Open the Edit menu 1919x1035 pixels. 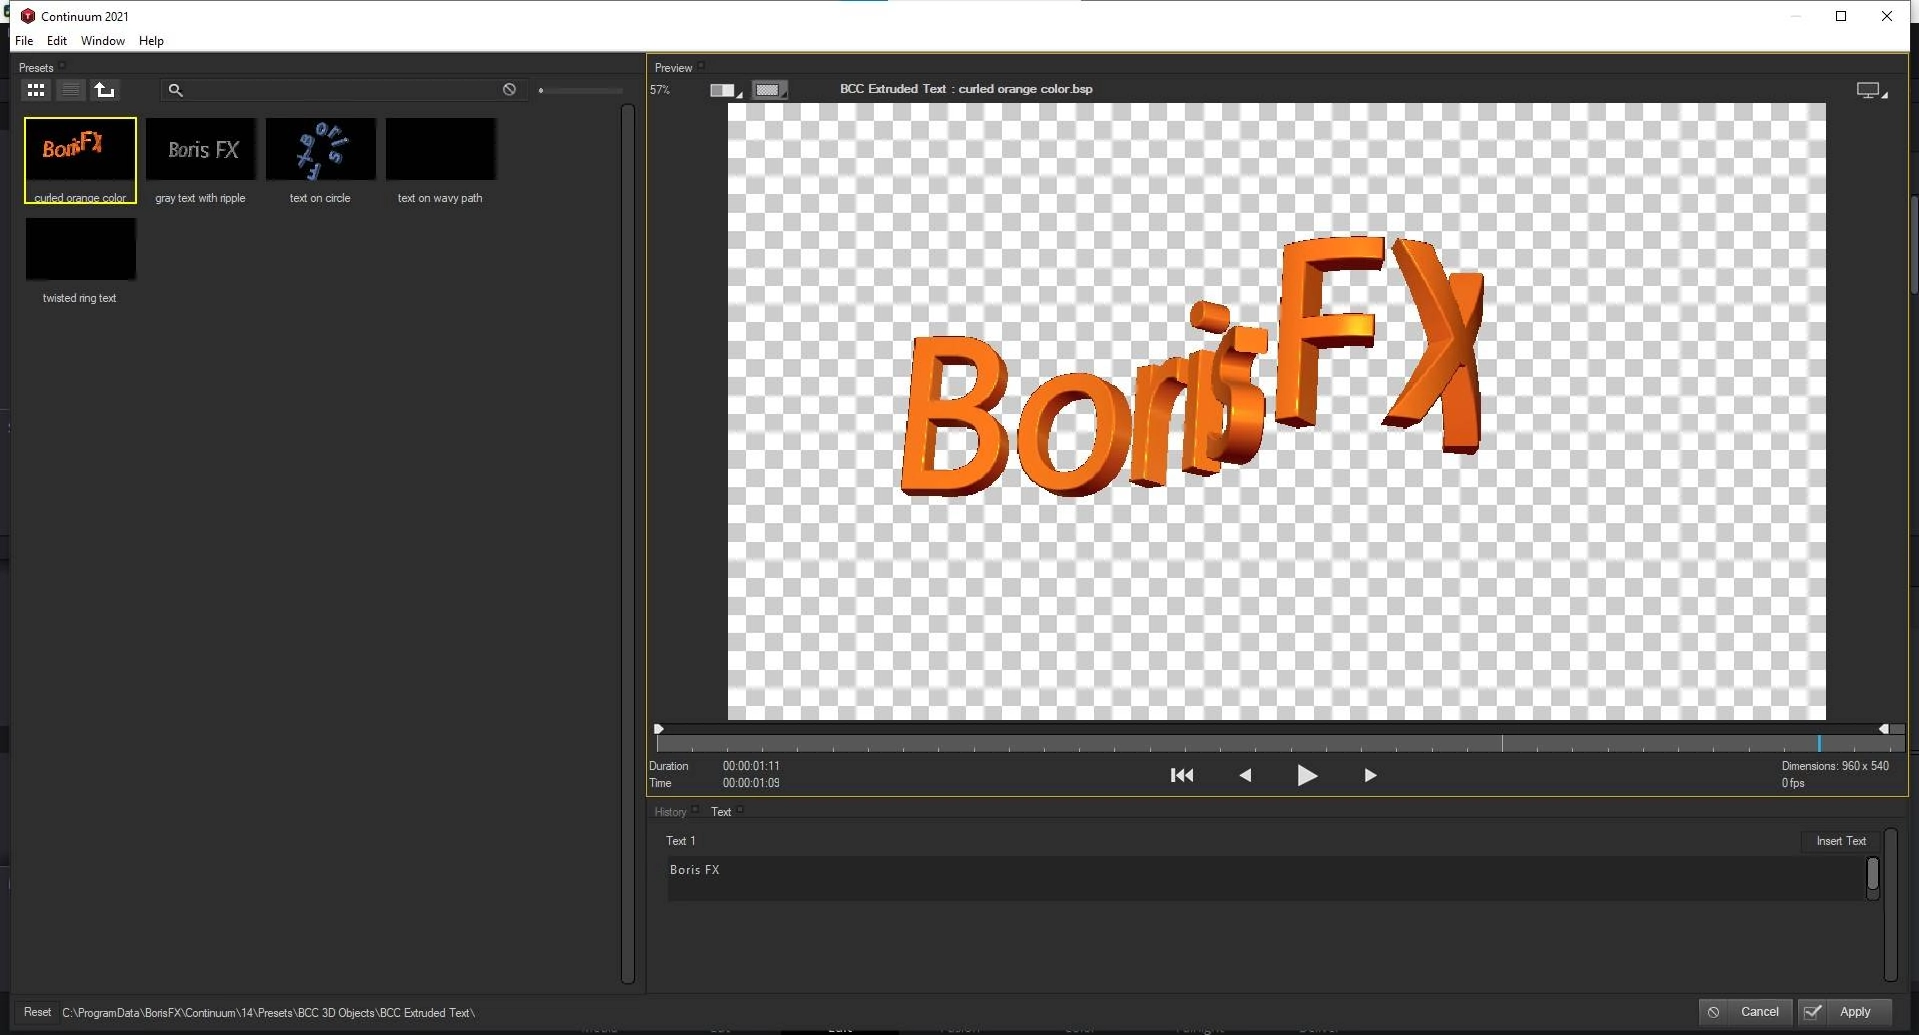point(57,41)
